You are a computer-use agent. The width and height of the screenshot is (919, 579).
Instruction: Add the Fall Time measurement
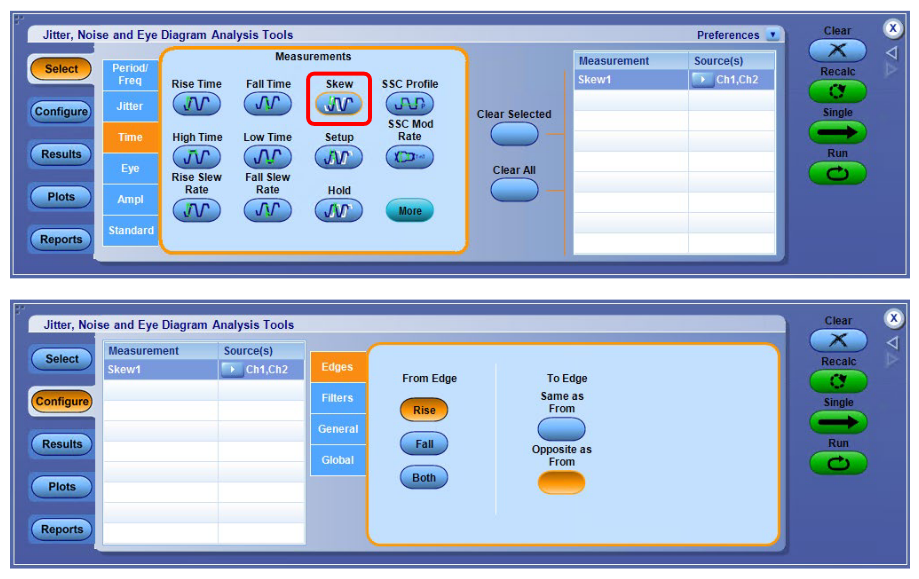coord(267,103)
